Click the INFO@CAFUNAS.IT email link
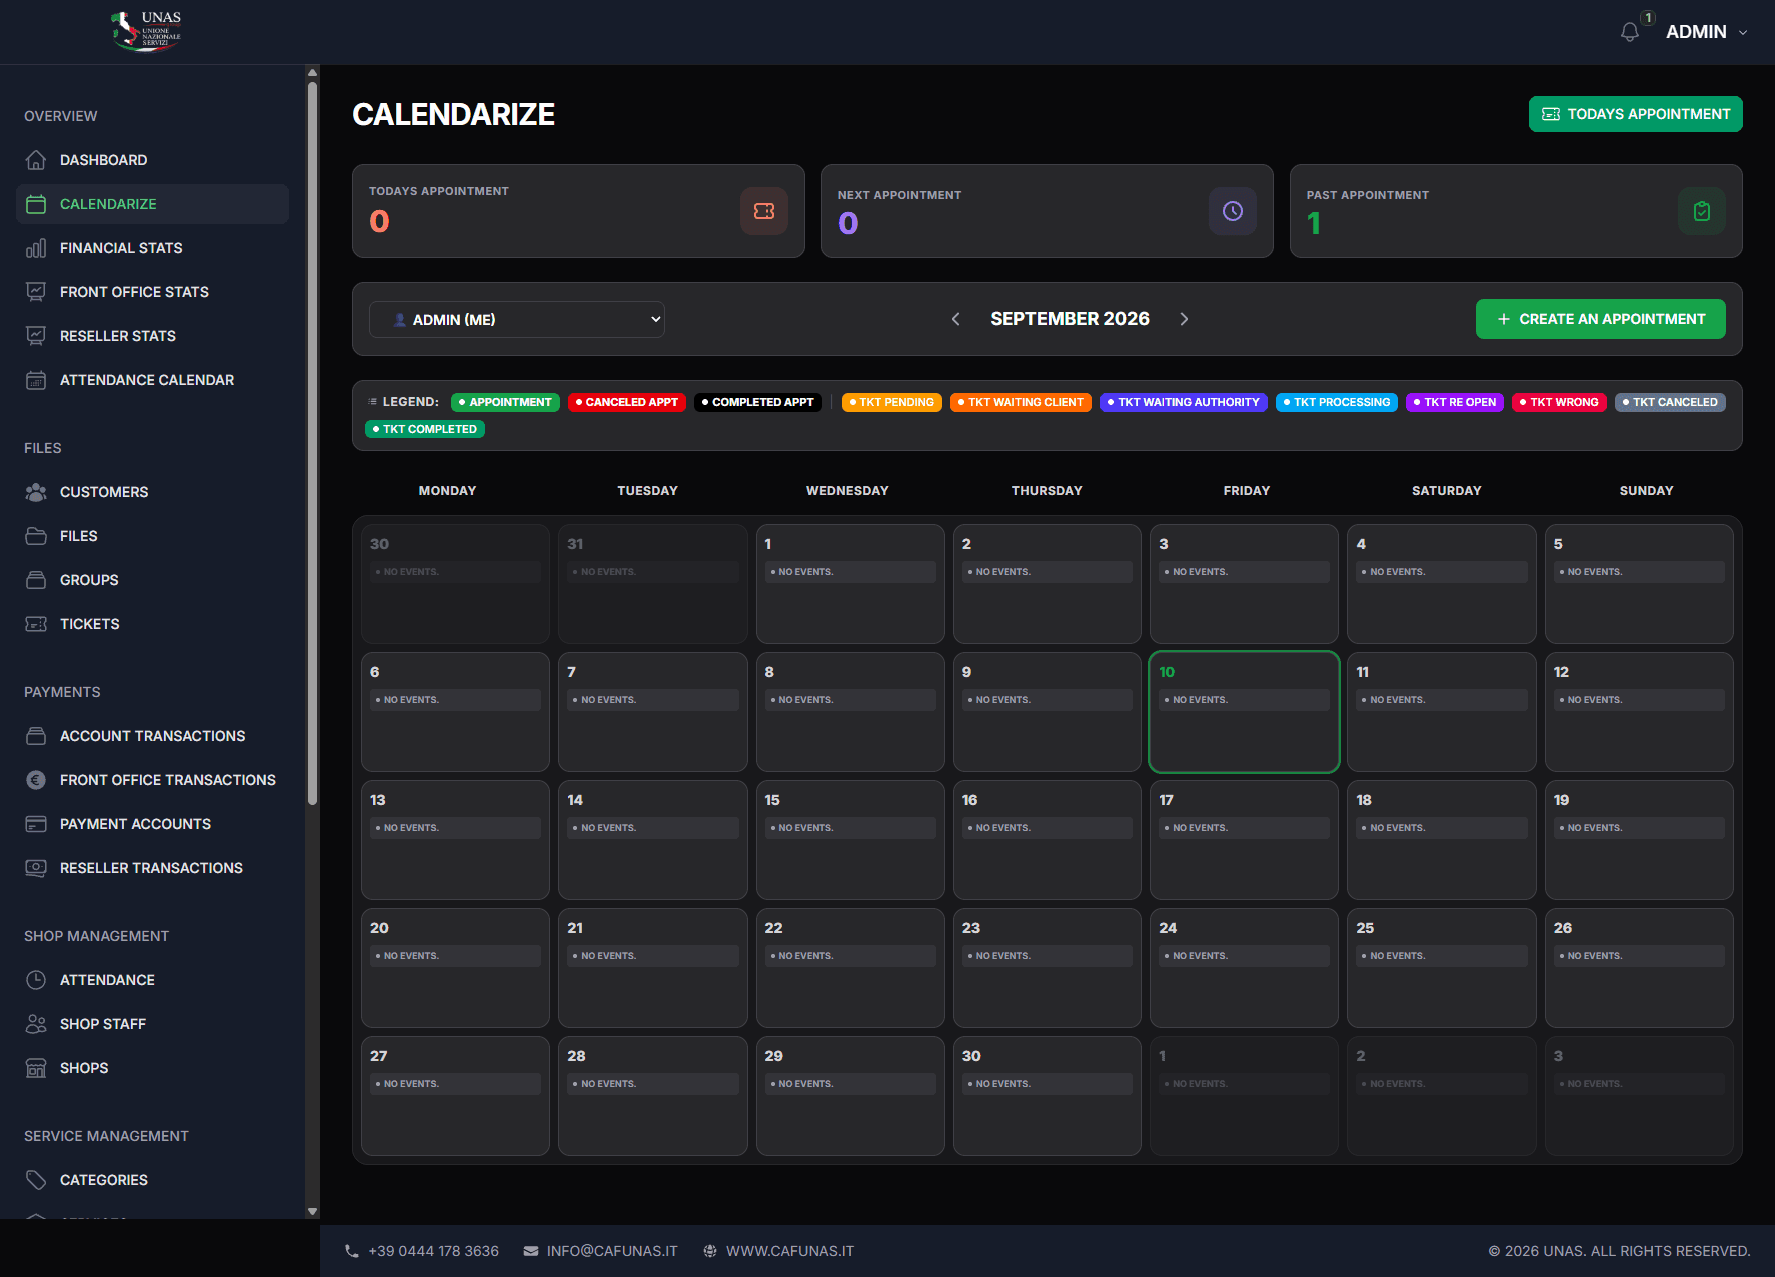The height and width of the screenshot is (1277, 1775). (612, 1251)
